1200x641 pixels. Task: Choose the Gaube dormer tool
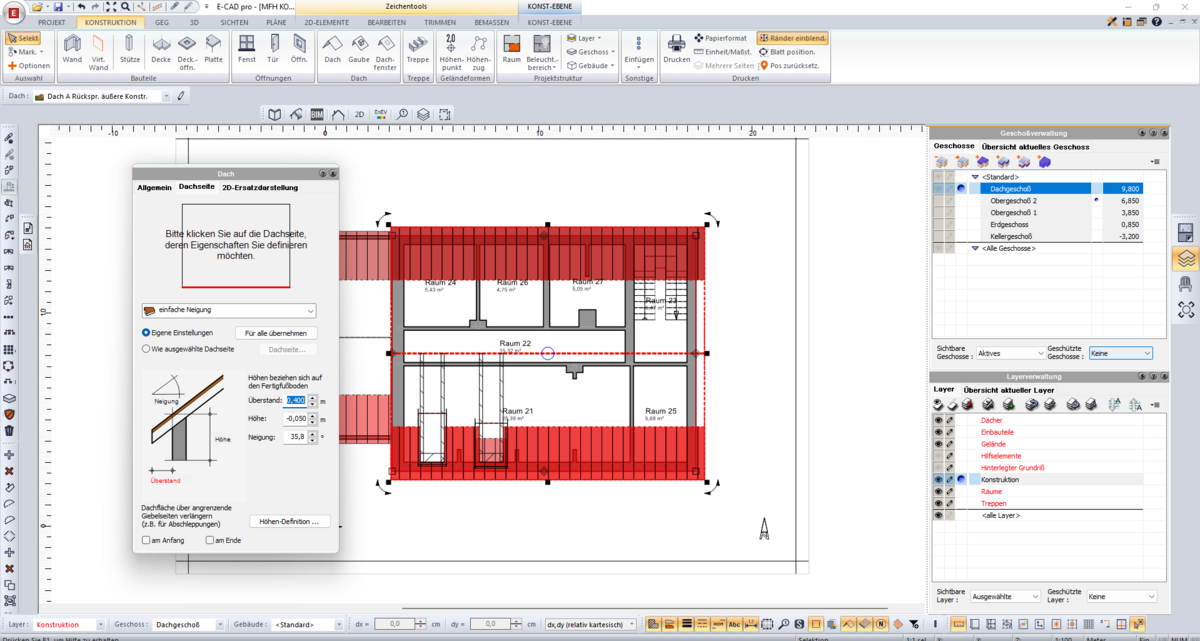[x=359, y=51]
